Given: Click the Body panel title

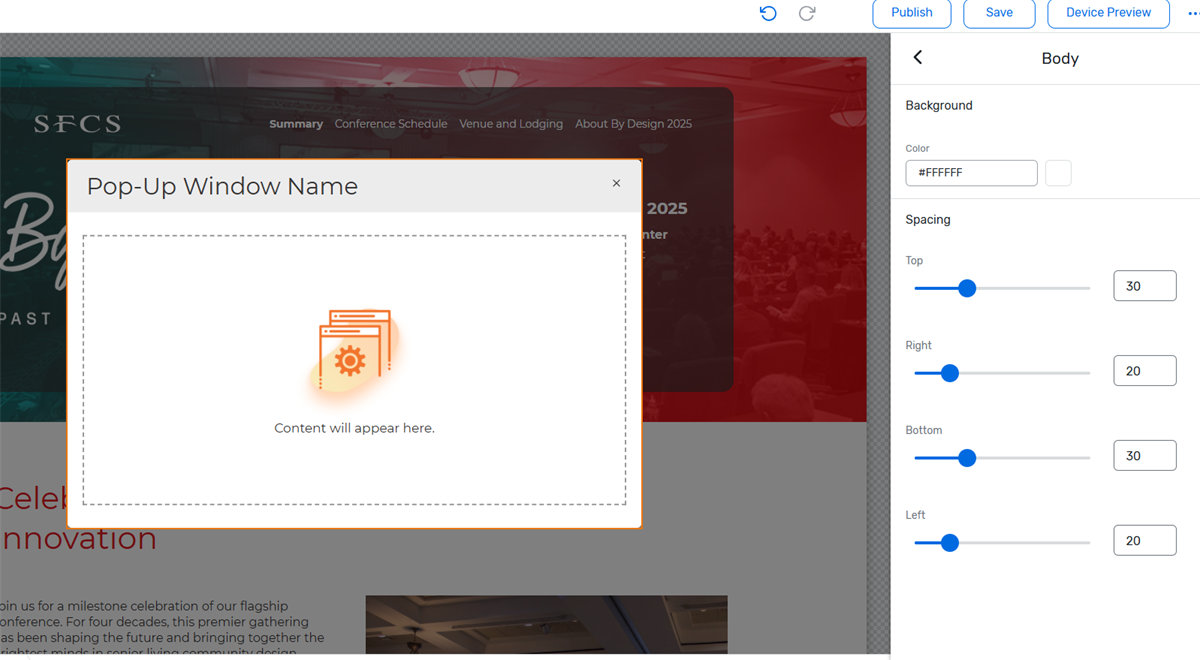Looking at the screenshot, I should 1060,58.
